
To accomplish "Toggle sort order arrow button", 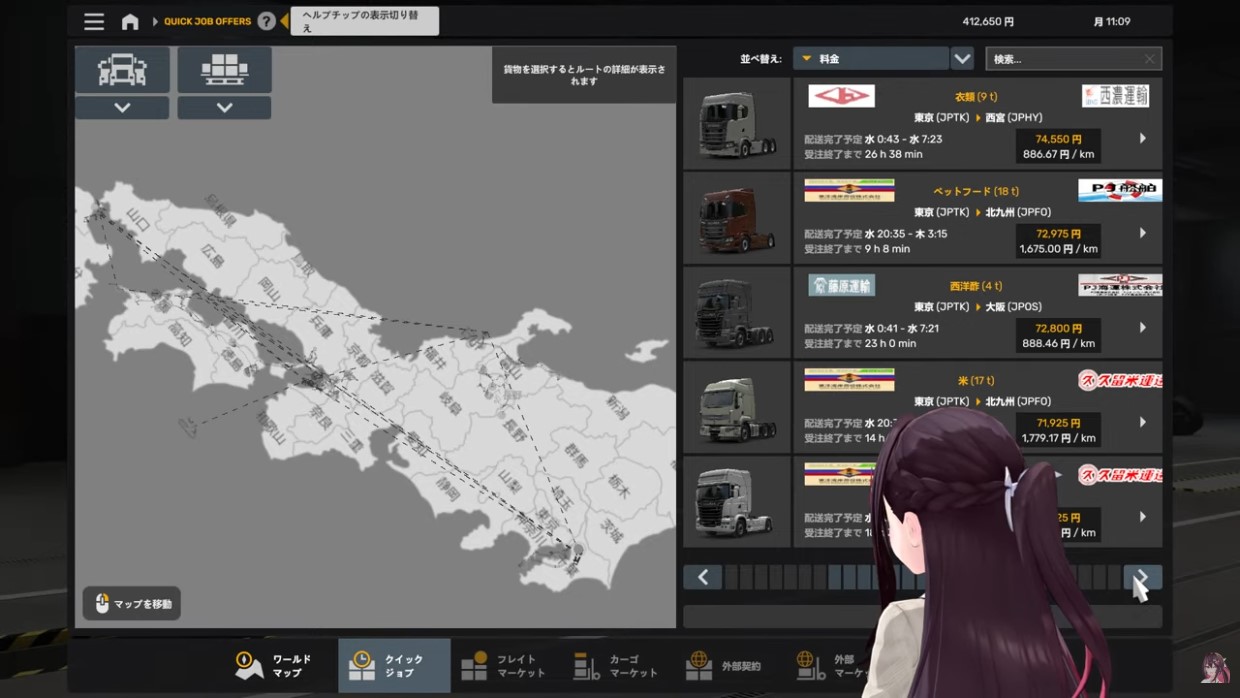I will 962,59.
